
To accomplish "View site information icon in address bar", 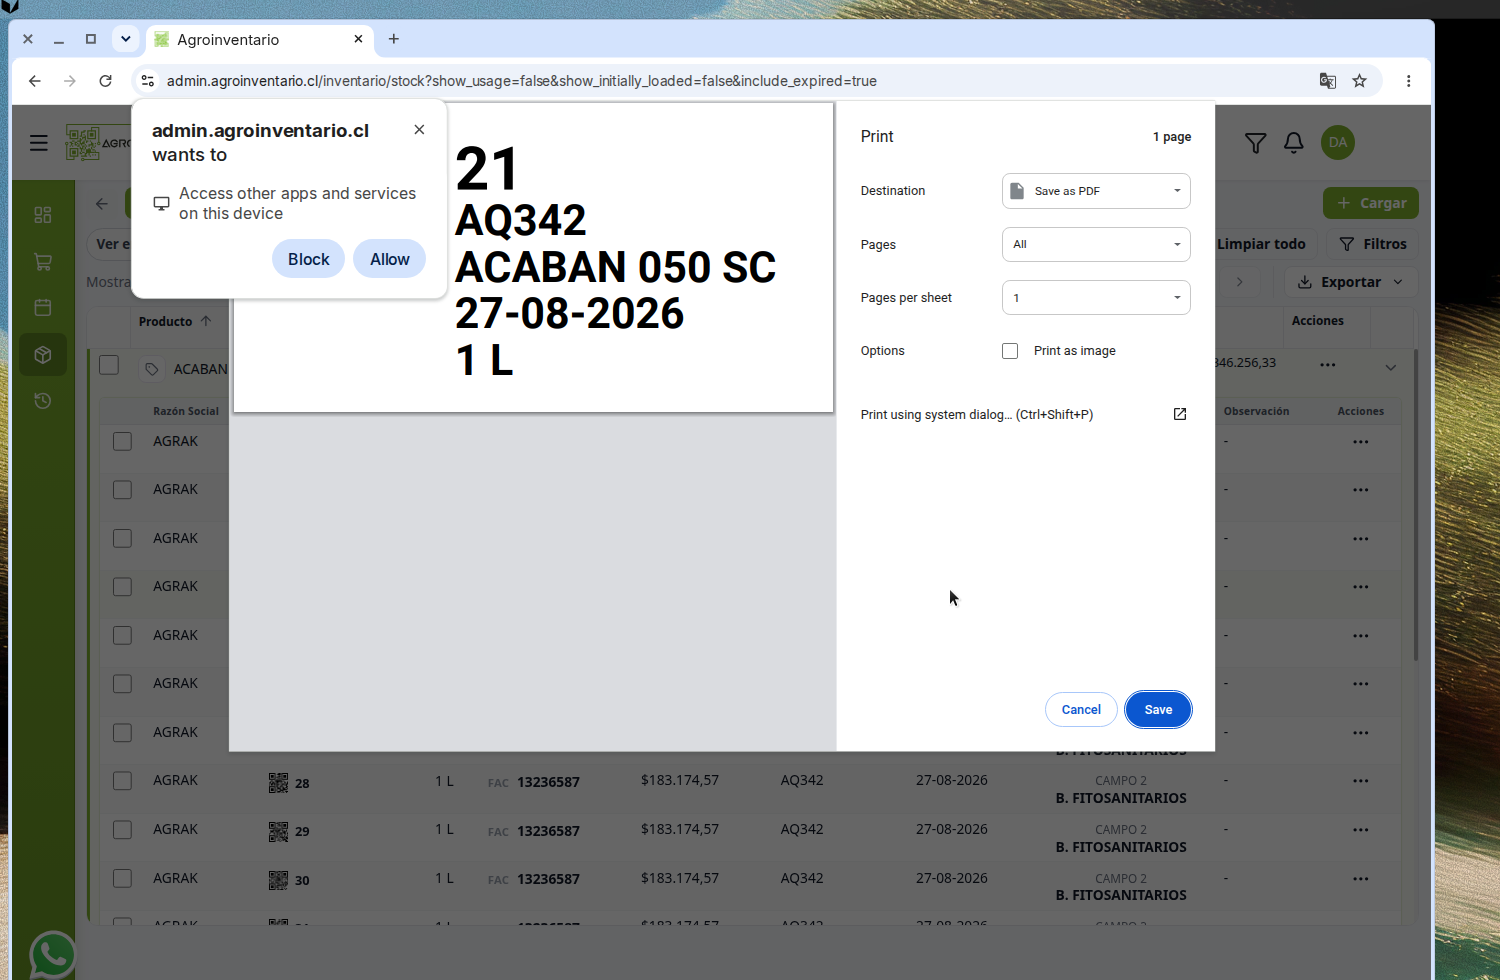I will tap(148, 81).
